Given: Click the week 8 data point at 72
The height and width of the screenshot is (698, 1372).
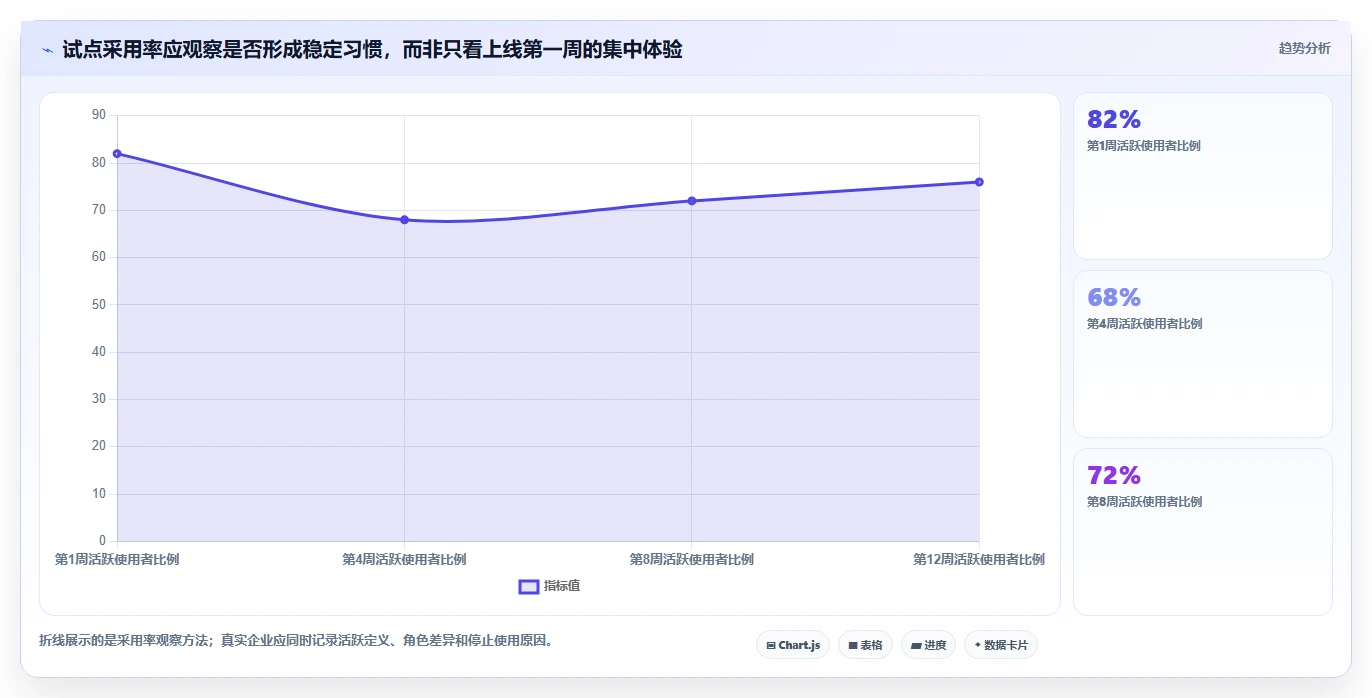Looking at the screenshot, I should tap(691, 201).
